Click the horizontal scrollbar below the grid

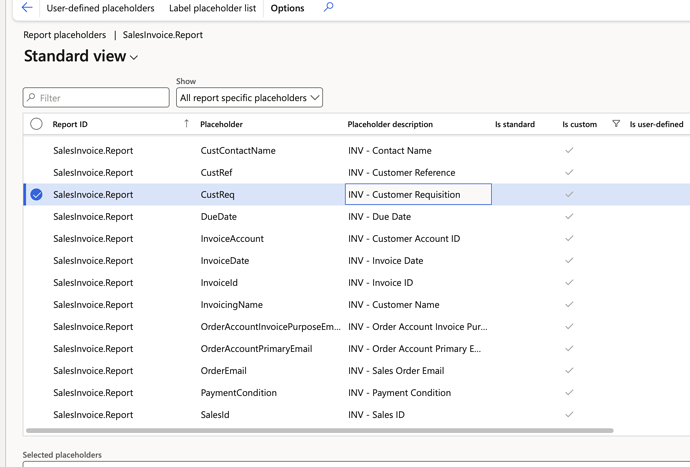coord(320,431)
